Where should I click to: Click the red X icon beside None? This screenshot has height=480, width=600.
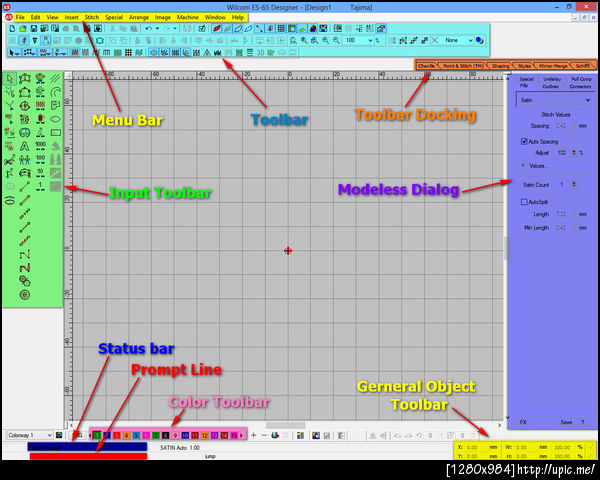click(435, 40)
